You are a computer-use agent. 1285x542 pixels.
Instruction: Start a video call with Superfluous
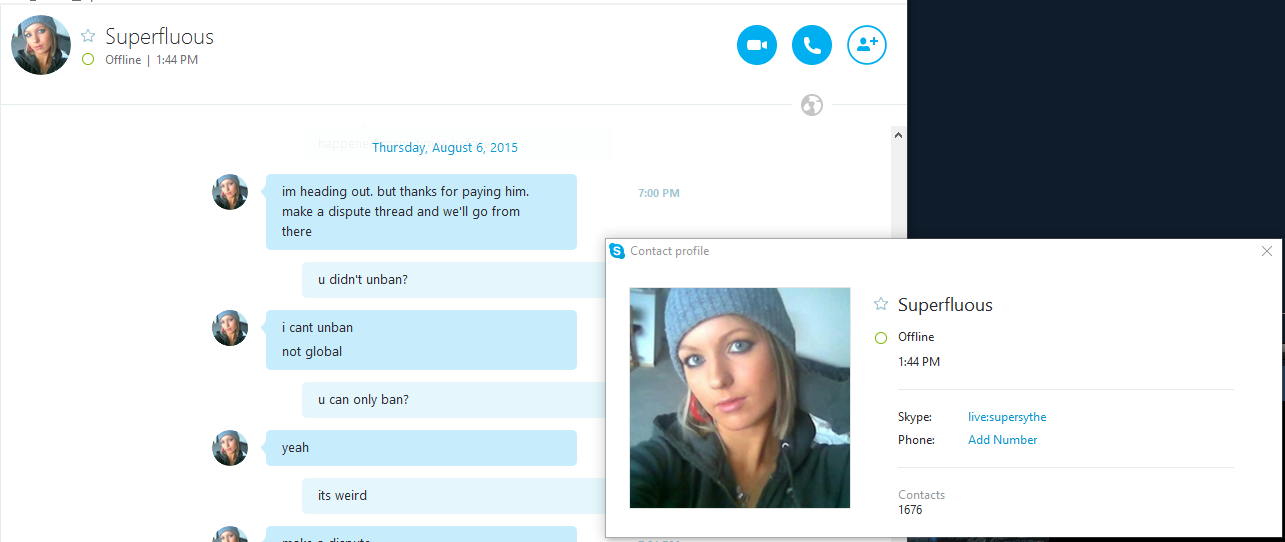[757, 45]
